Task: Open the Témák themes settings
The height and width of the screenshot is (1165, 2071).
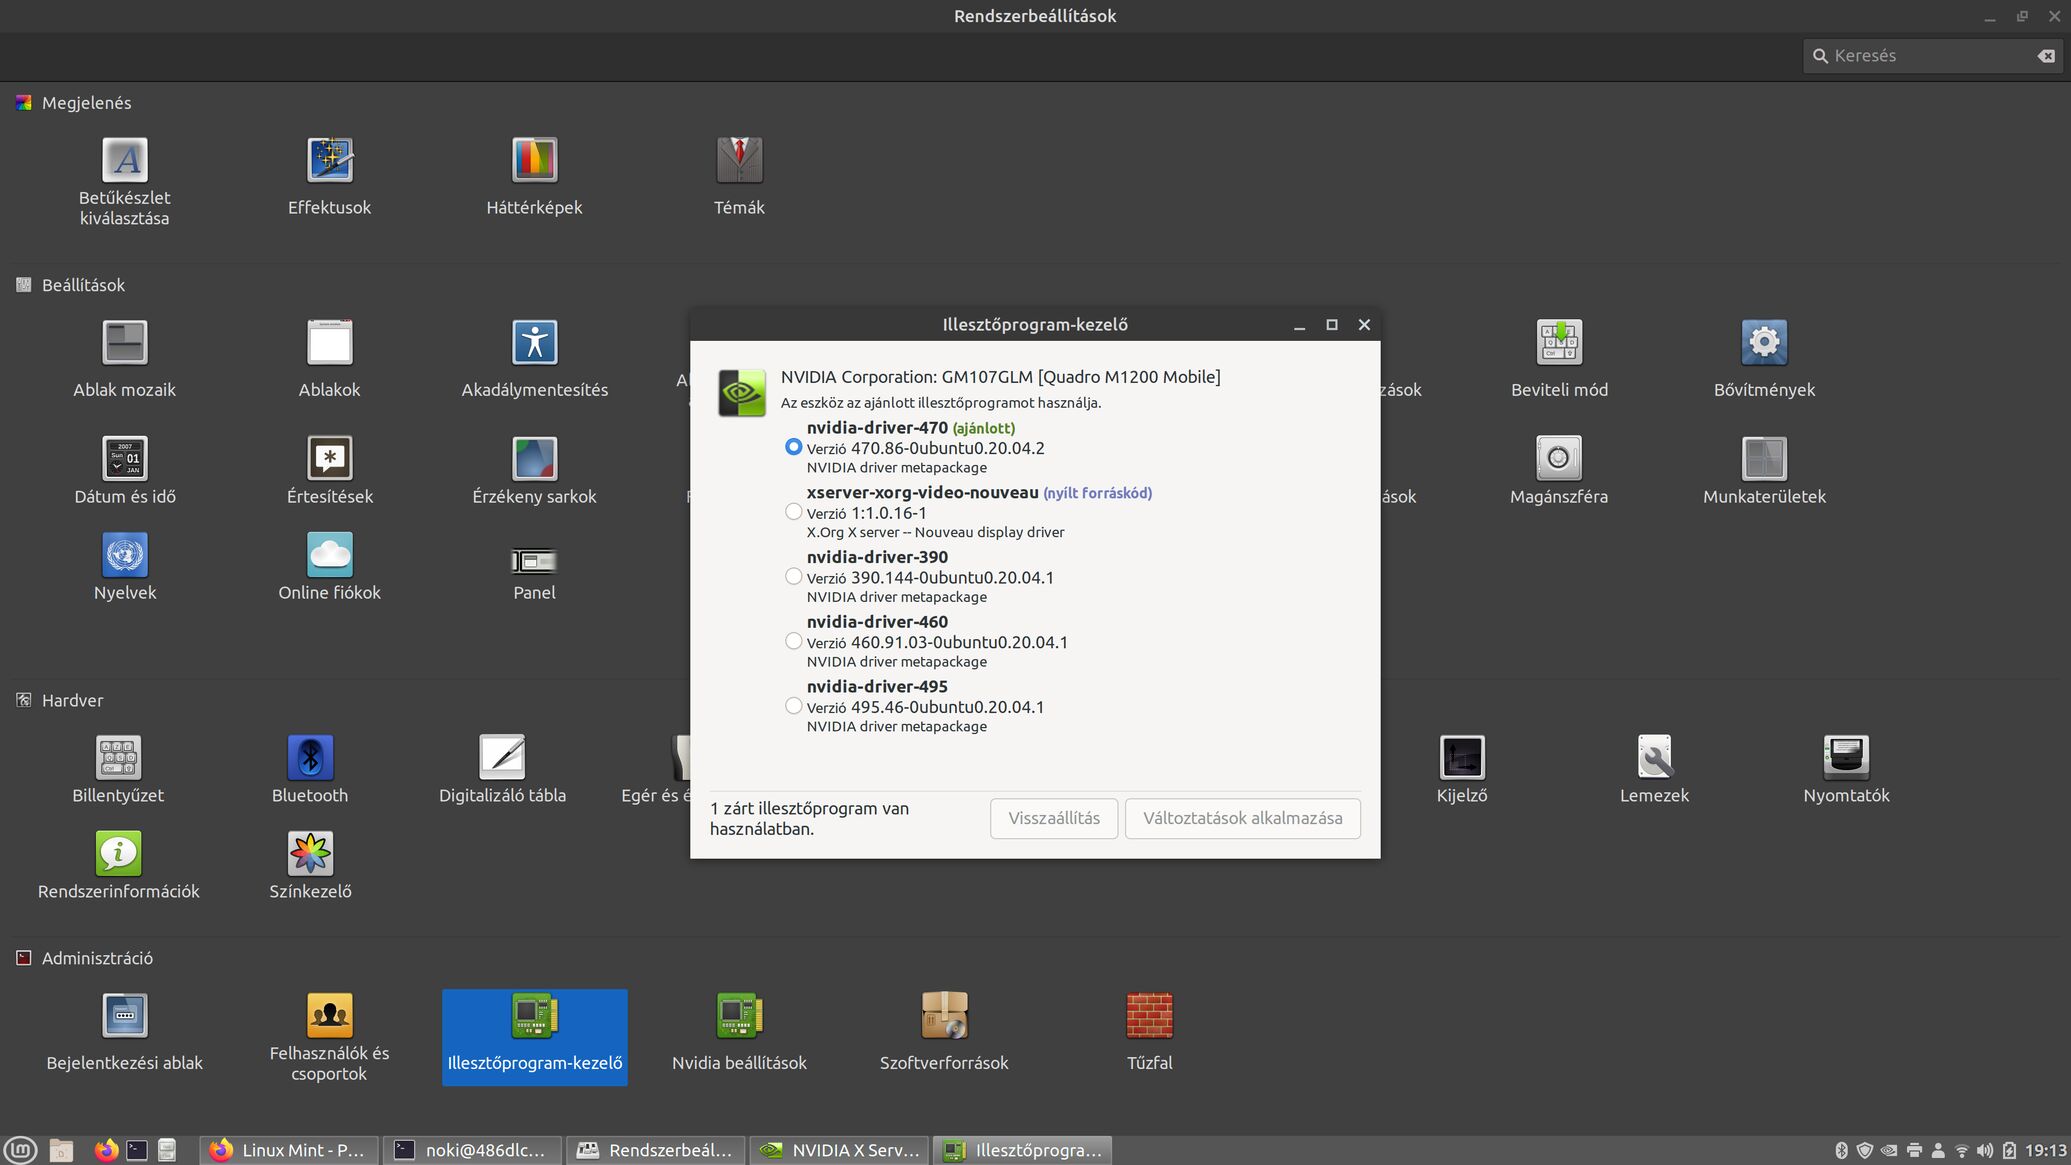Action: point(739,177)
